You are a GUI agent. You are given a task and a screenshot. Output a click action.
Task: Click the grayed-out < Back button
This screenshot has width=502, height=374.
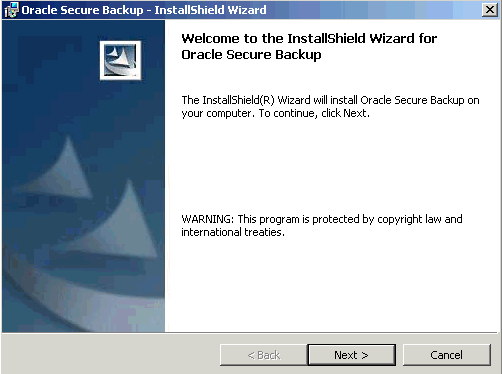[264, 355]
